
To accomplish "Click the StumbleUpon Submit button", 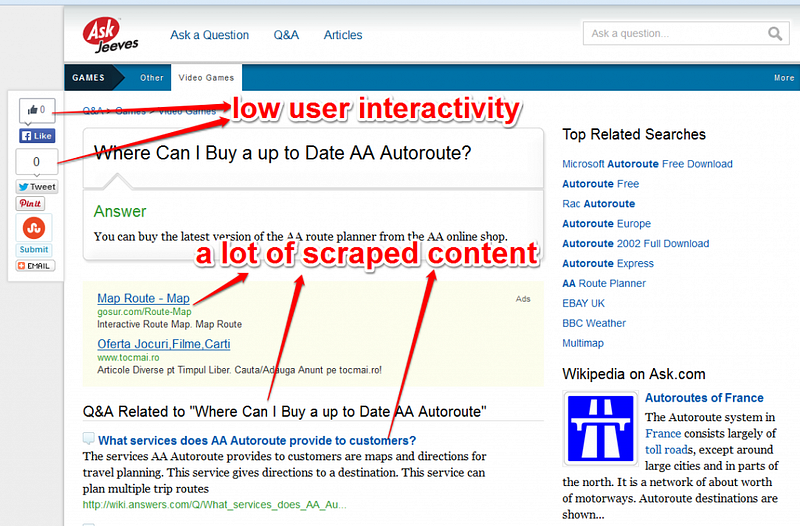I will coord(34,249).
